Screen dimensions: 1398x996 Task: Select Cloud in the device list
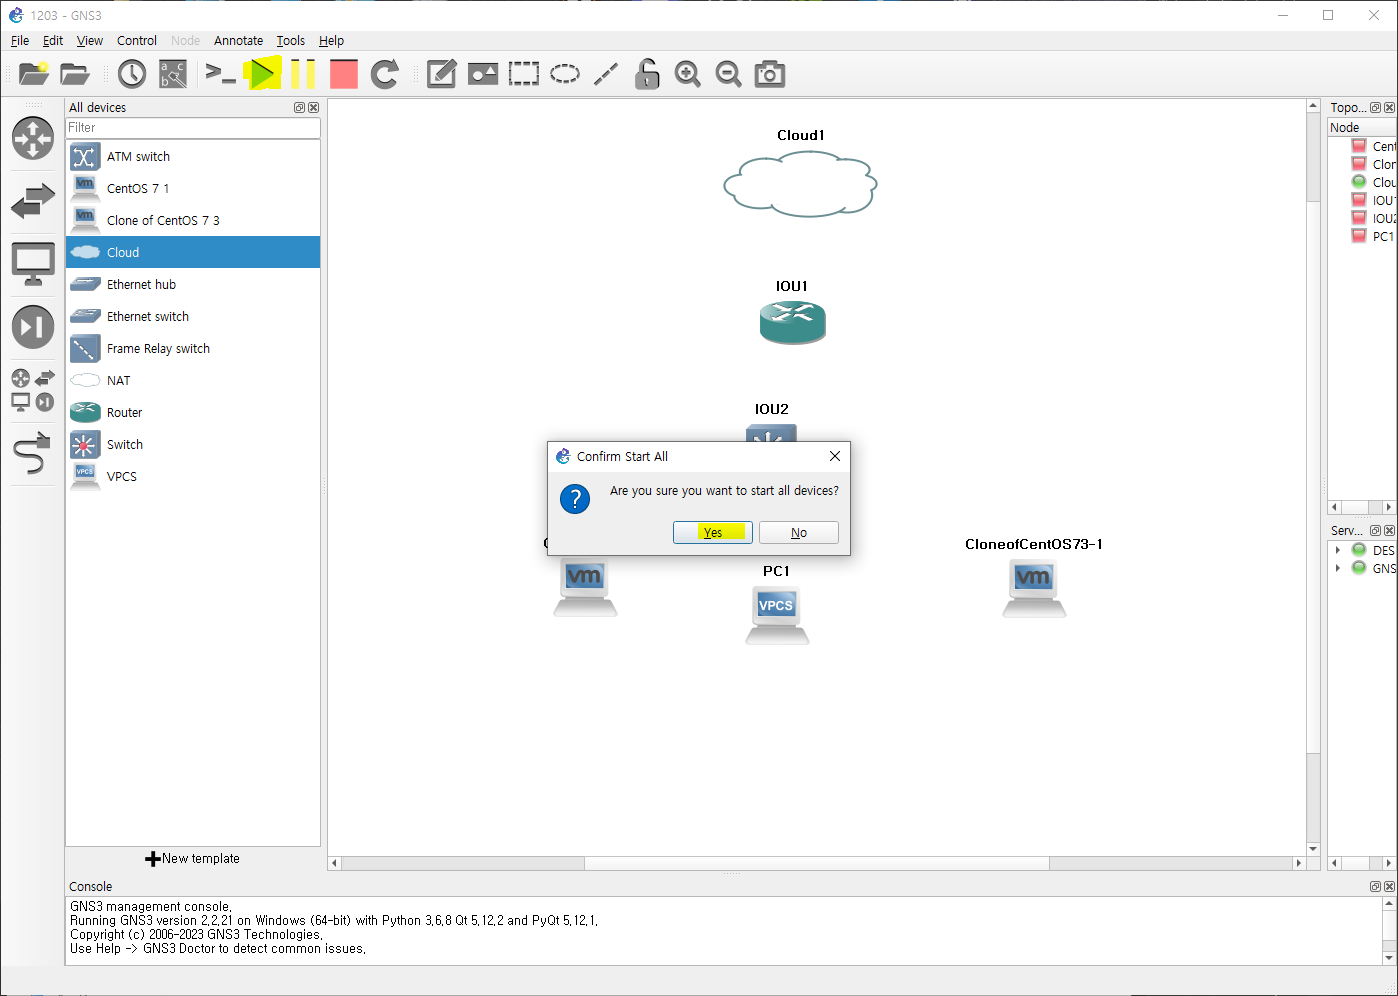[x=193, y=252]
